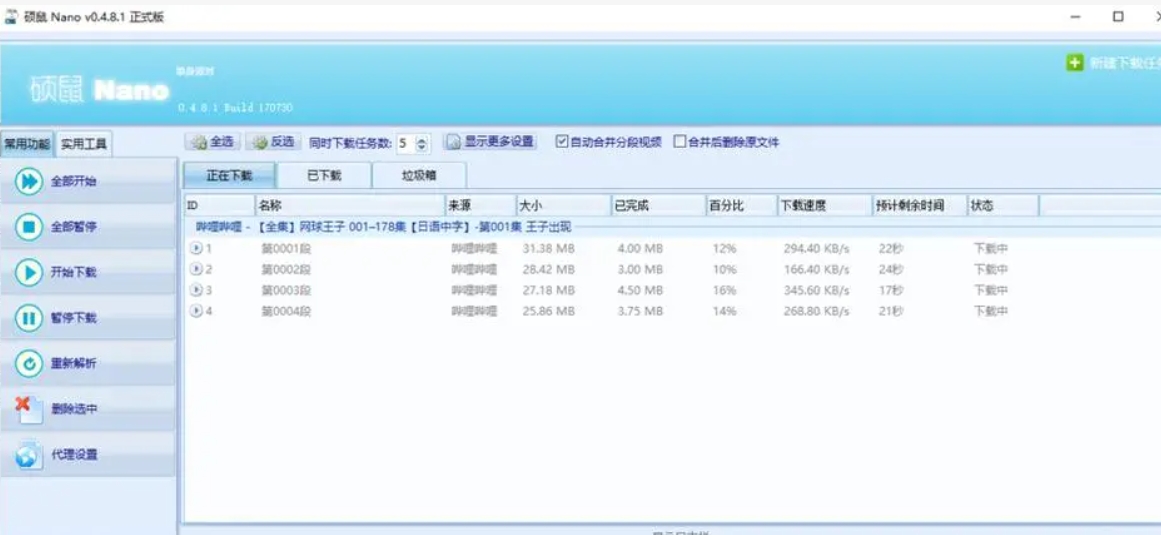1161x535 pixels.
Task: Click the 10% percentage cell
Action: (x=724, y=269)
